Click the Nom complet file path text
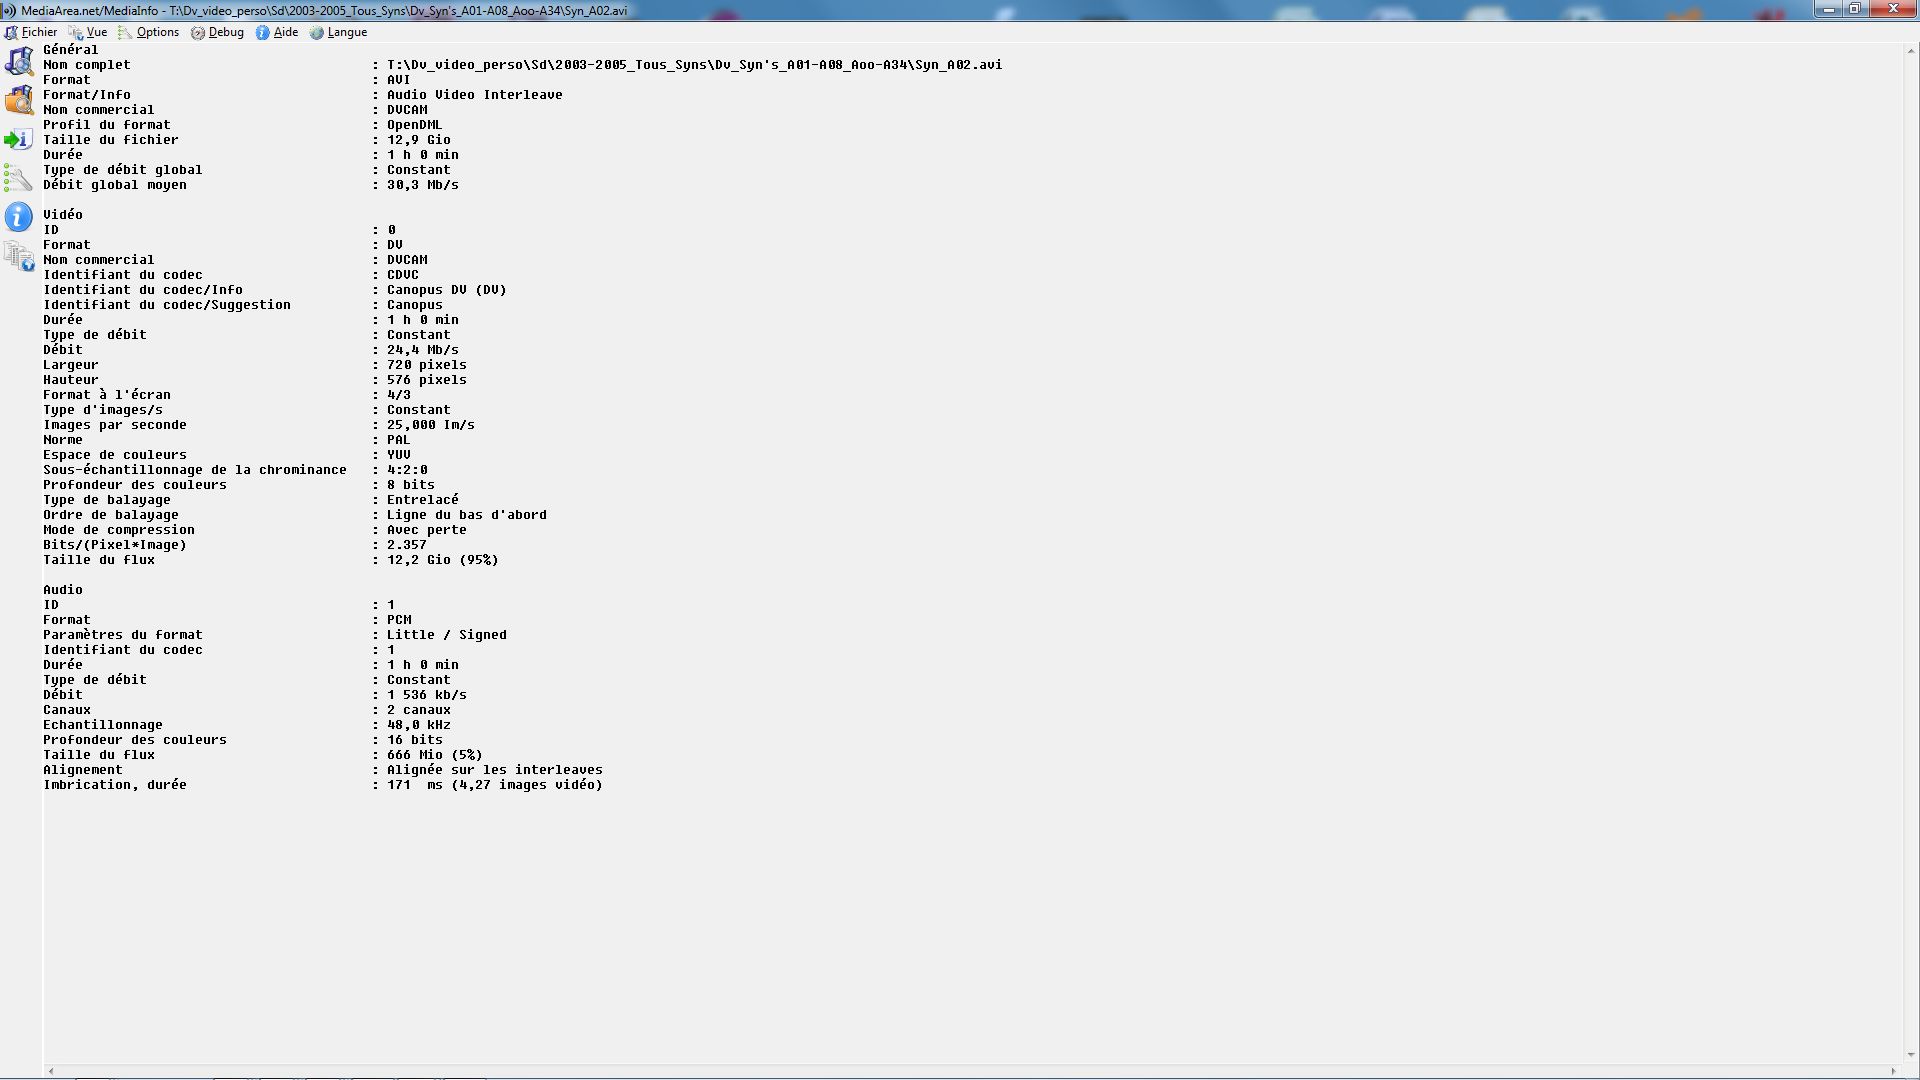This screenshot has width=1920, height=1080. point(694,64)
